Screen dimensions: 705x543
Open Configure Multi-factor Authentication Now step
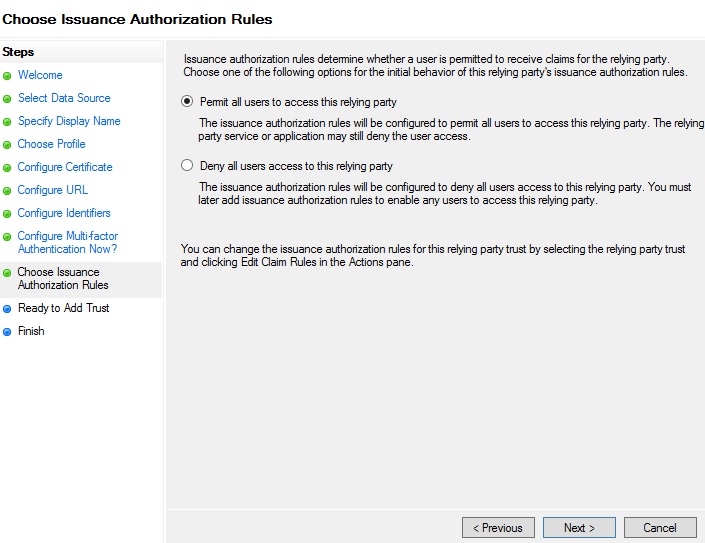coord(67,242)
